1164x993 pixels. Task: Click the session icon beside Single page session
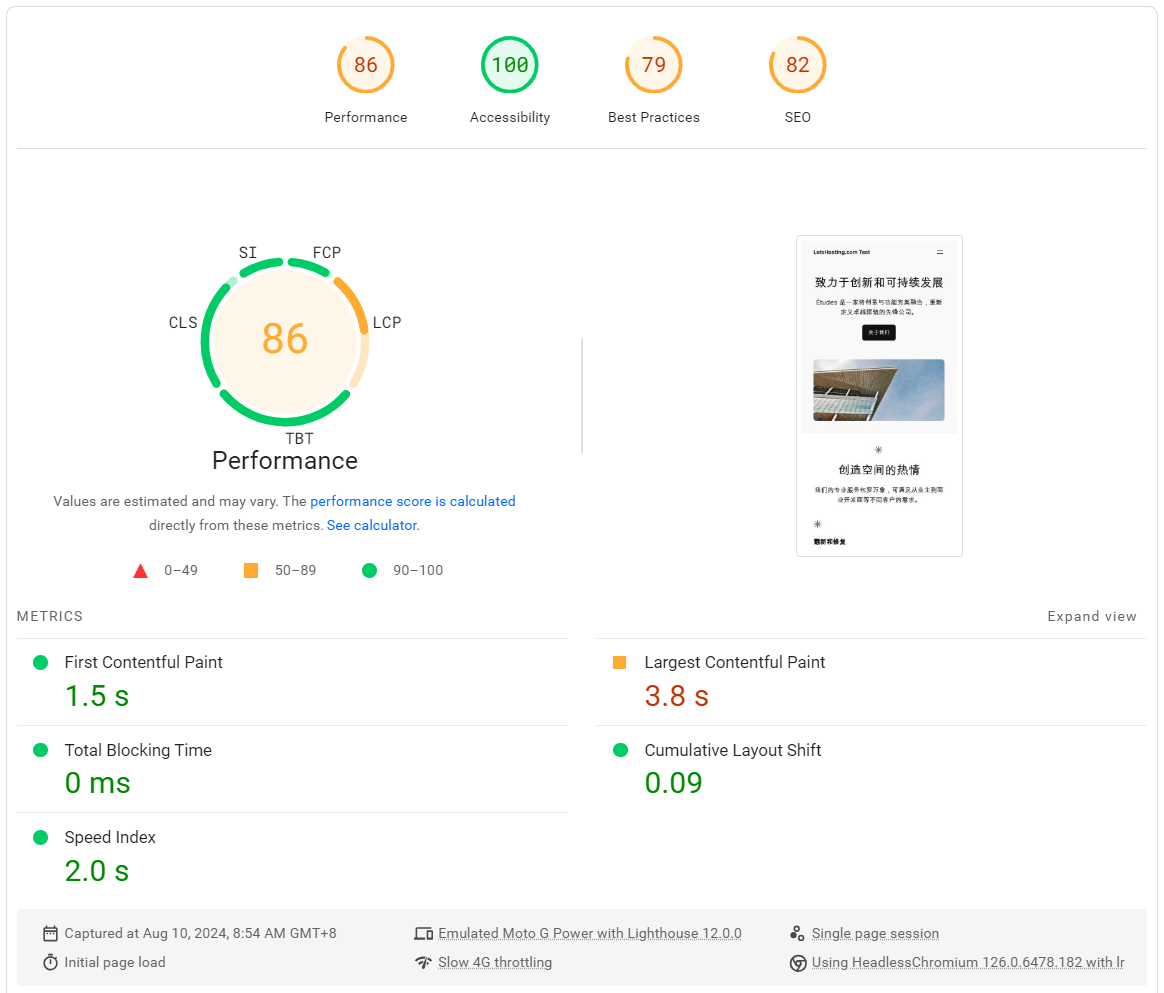pyautogui.click(x=797, y=934)
